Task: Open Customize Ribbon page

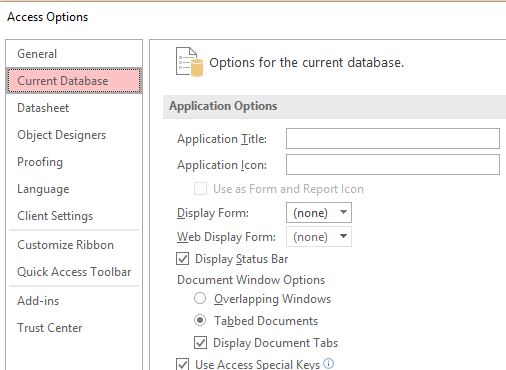Action: (x=74, y=245)
